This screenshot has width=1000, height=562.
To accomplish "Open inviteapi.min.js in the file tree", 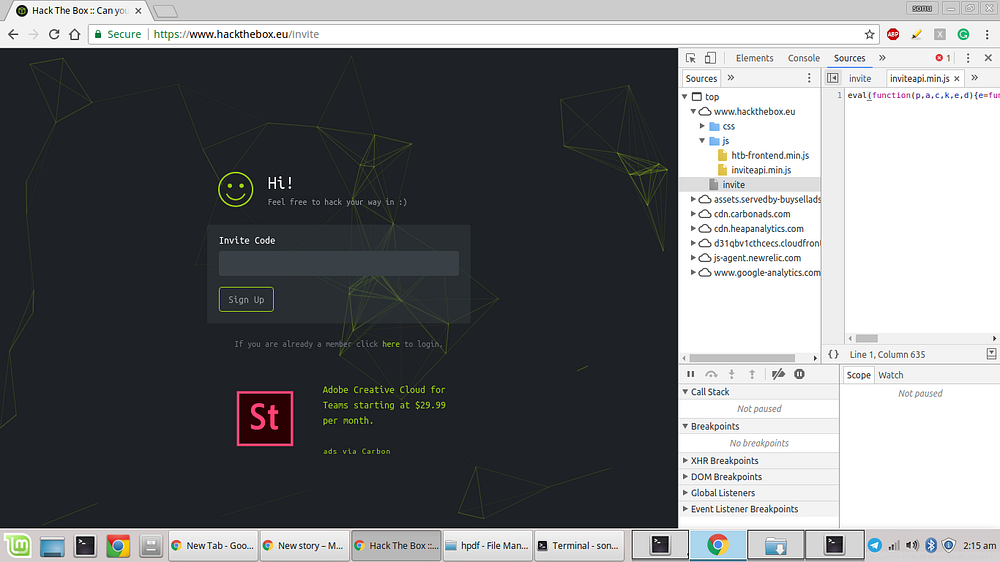I will 761,170.
